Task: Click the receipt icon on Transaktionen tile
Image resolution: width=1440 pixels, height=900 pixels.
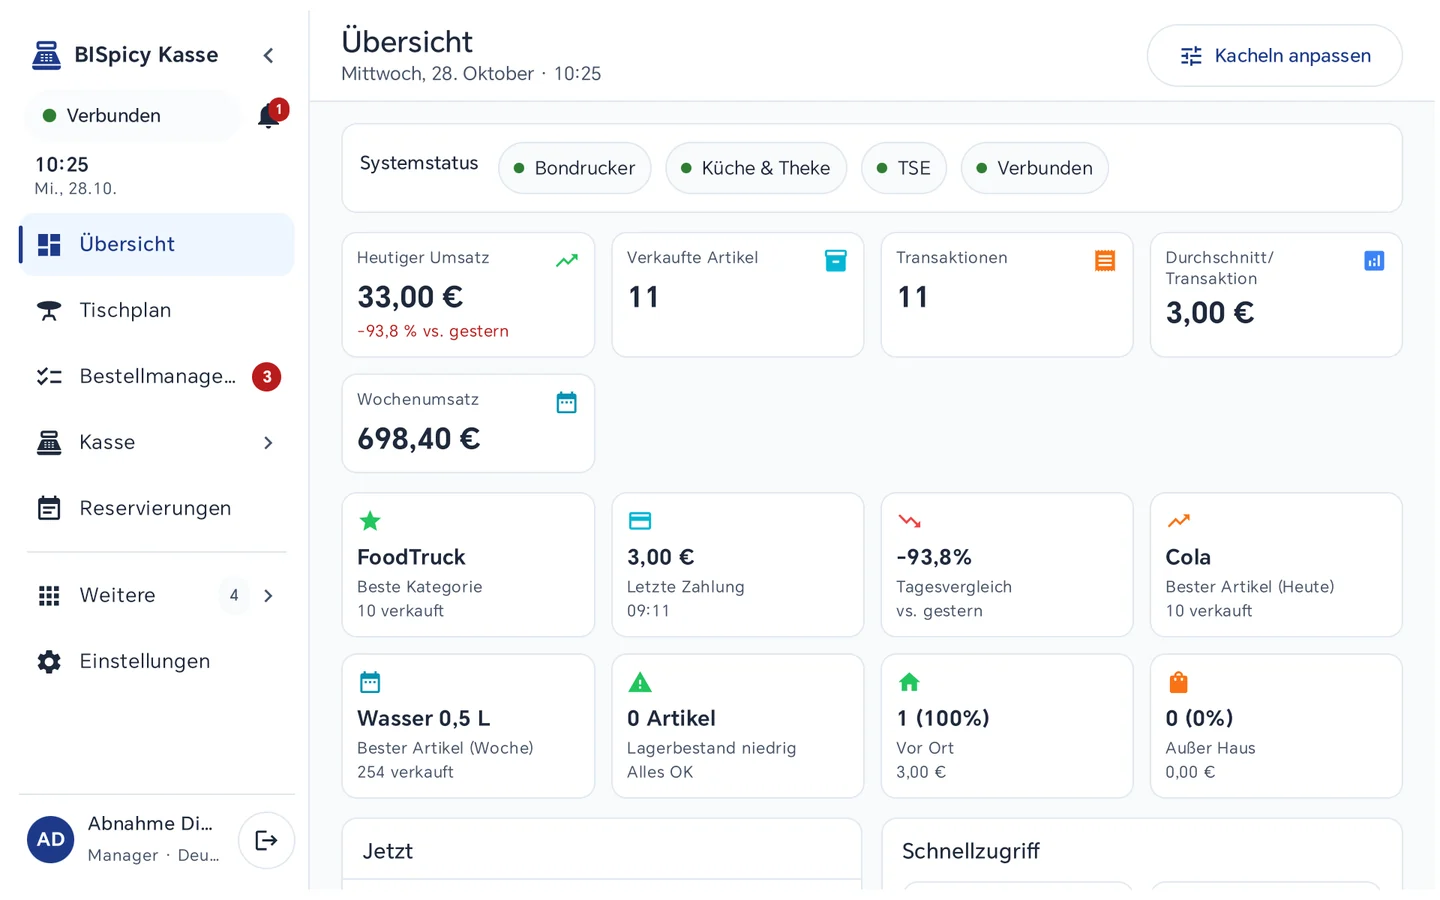Action: click(1105, 261)
